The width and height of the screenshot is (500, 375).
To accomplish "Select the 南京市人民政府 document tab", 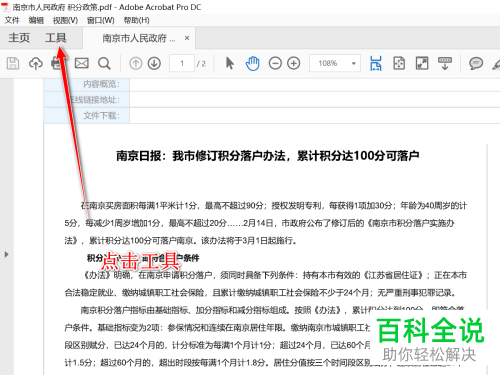I will click(138, 38).
